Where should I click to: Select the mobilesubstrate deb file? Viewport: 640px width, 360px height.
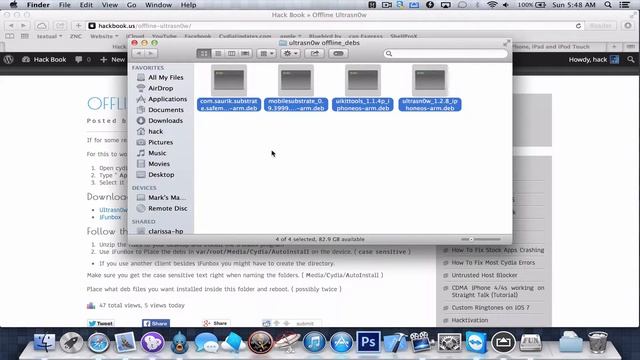(x=296, y=87)
